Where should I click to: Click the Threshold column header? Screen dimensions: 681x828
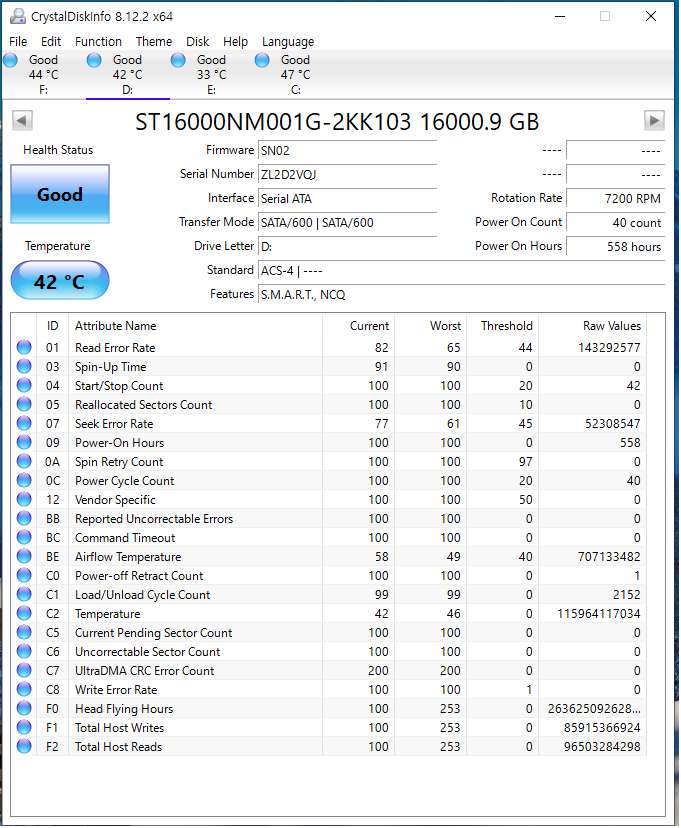click(x=503, y=326)
